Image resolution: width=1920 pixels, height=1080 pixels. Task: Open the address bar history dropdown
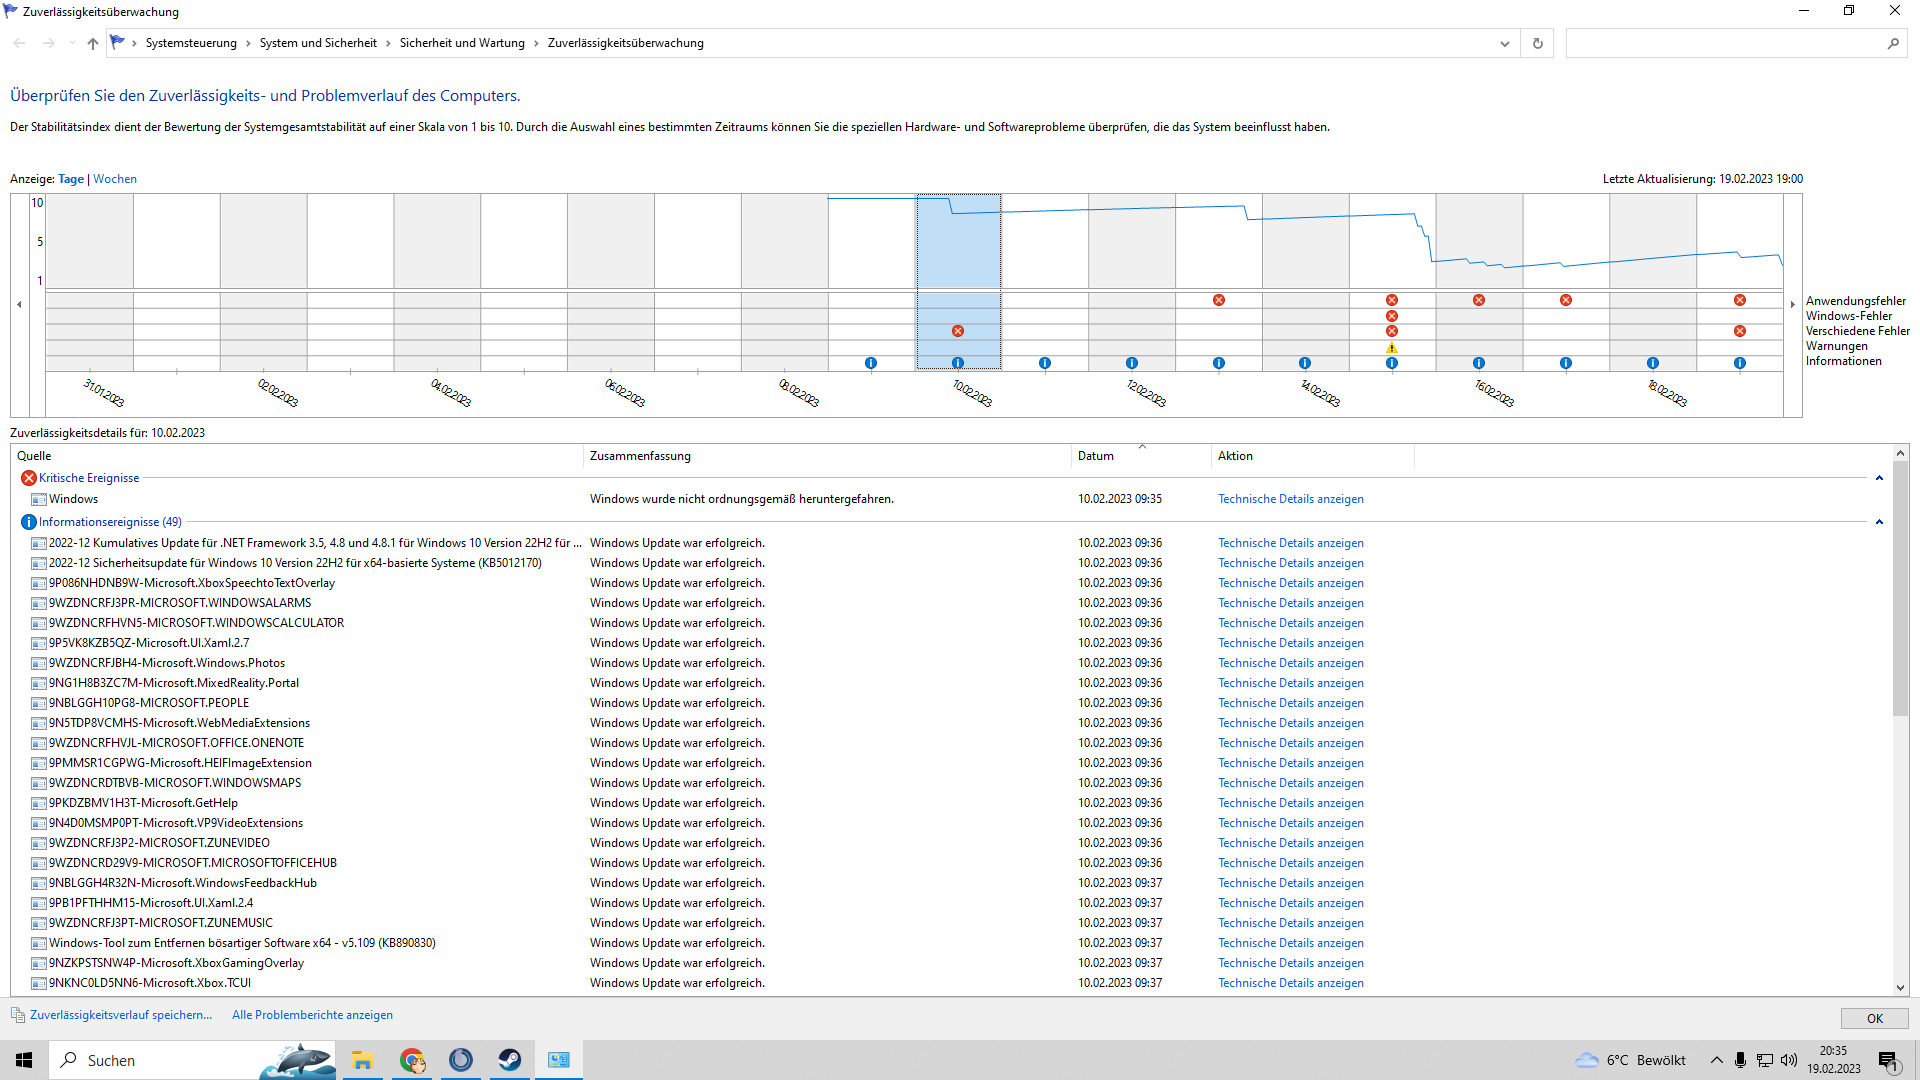point(1504,43)
